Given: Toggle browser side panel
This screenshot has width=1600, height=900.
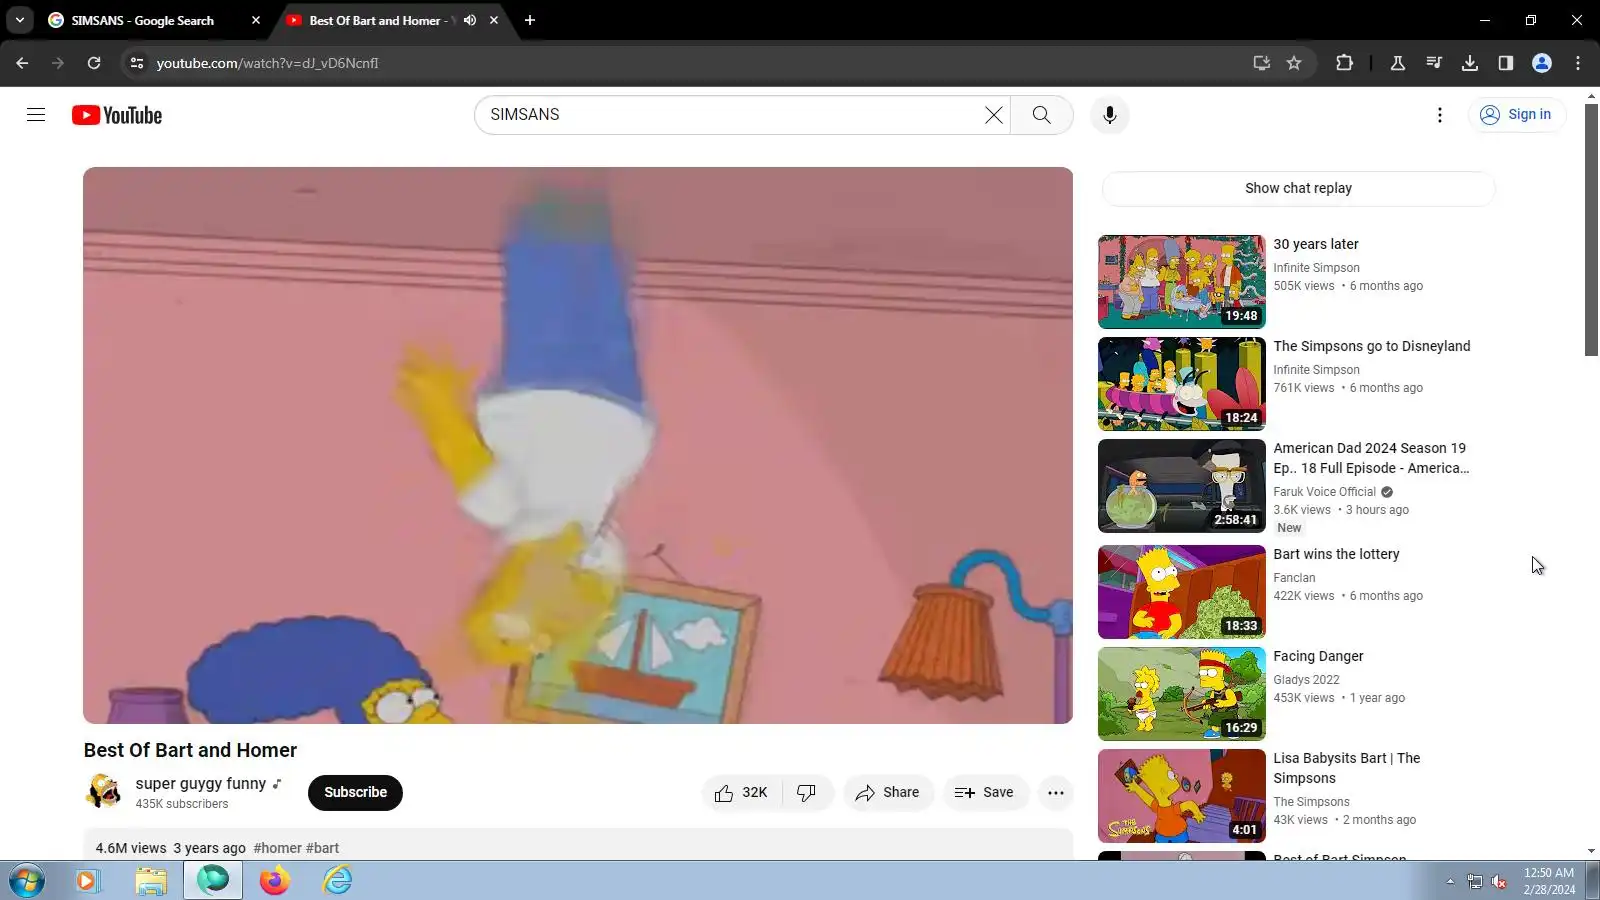Looking at the screenshot, I should coord(1506,63).
